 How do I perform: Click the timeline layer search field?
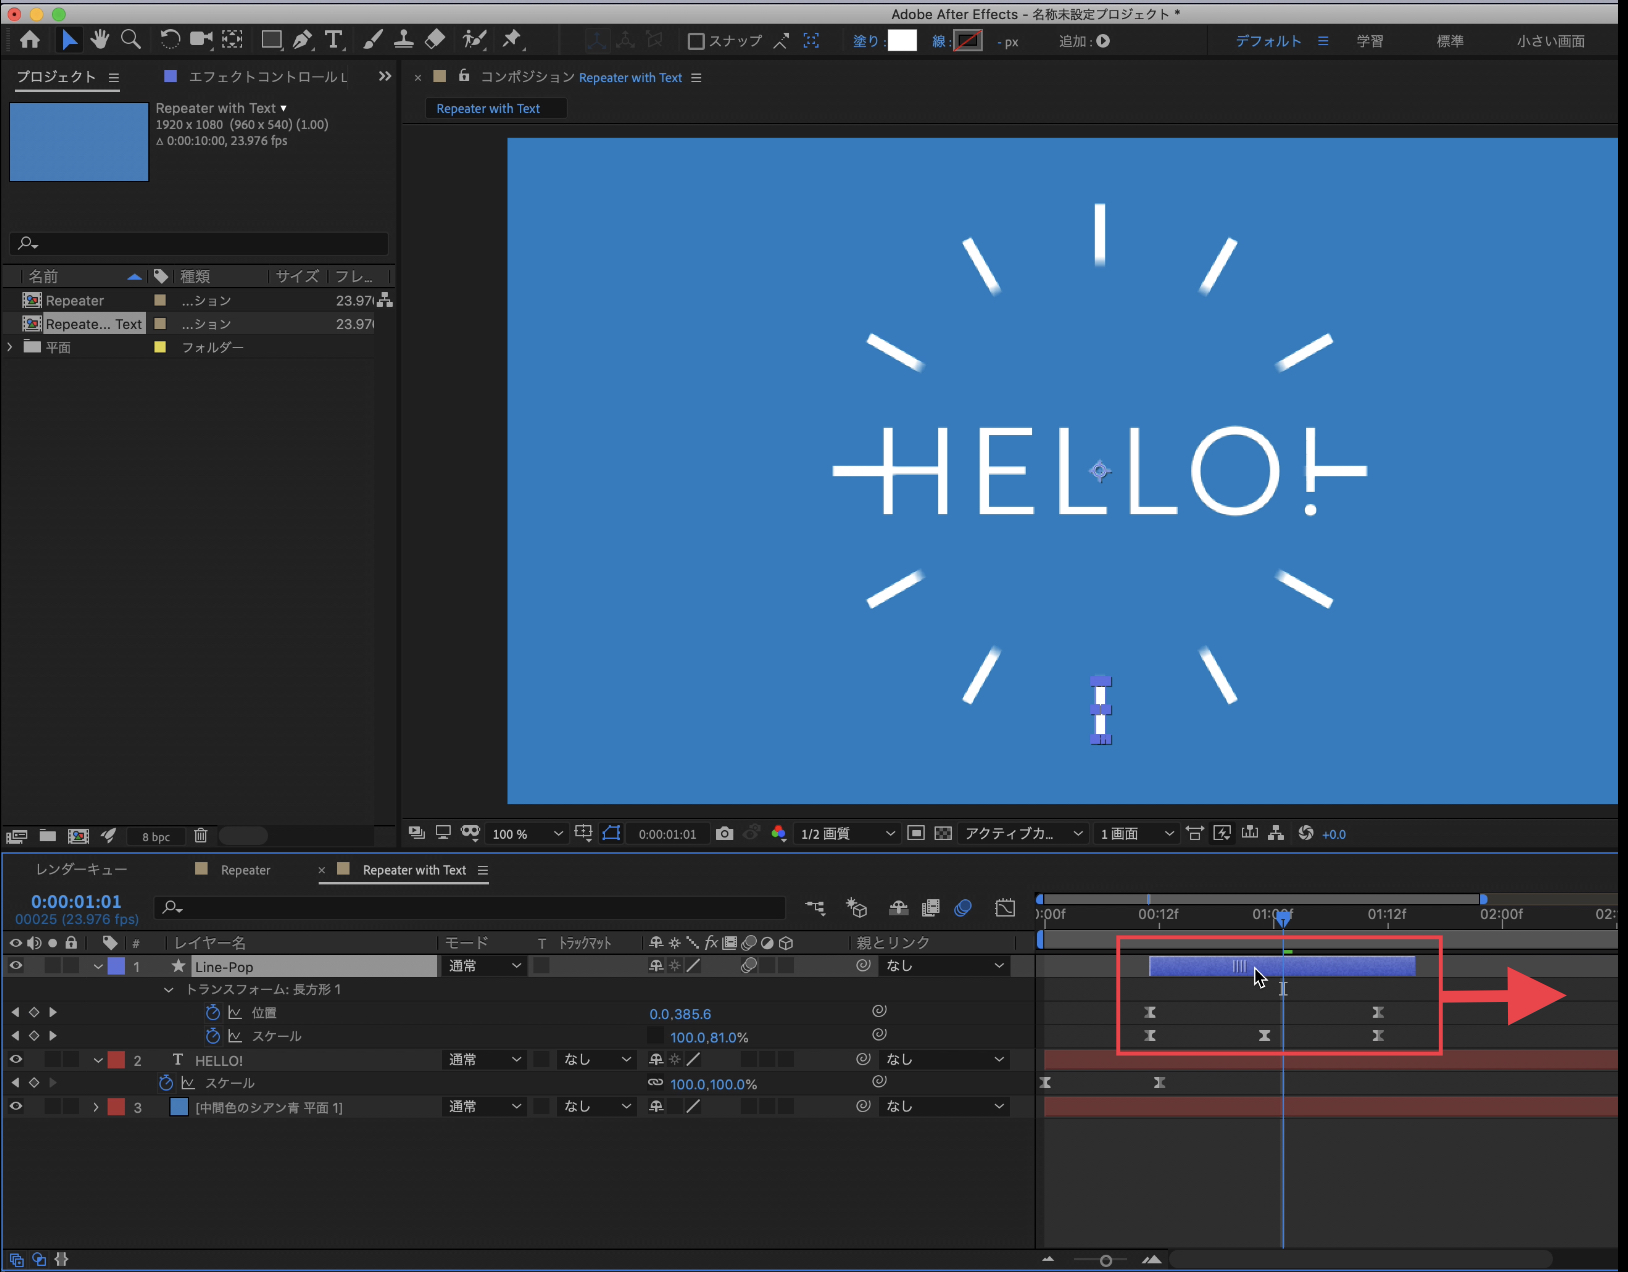pos(470,907)
